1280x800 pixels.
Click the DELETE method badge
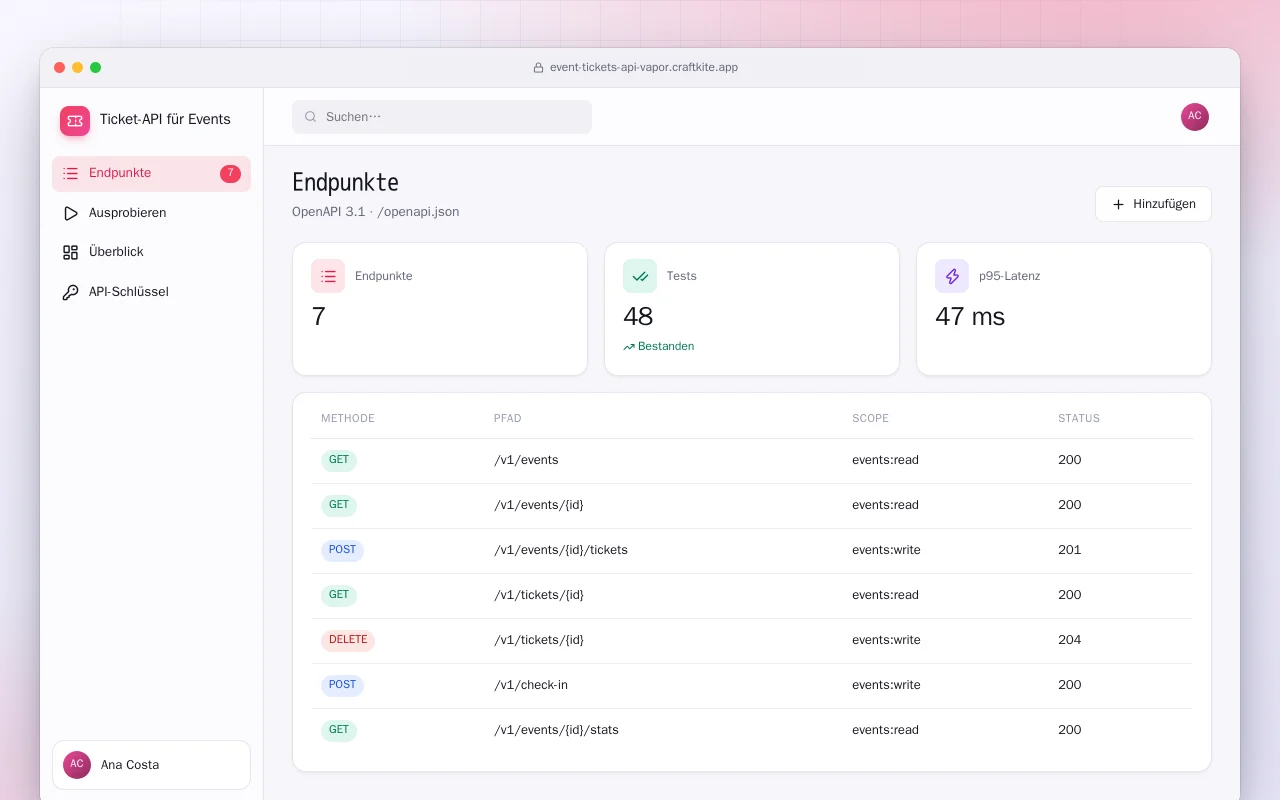coord(348,641)
